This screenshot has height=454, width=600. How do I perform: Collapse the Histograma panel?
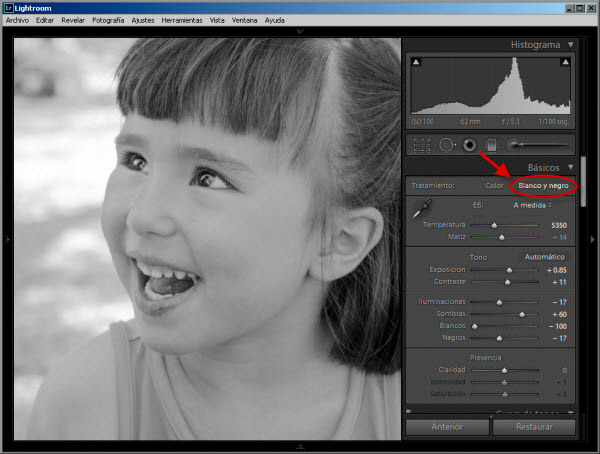571,45
